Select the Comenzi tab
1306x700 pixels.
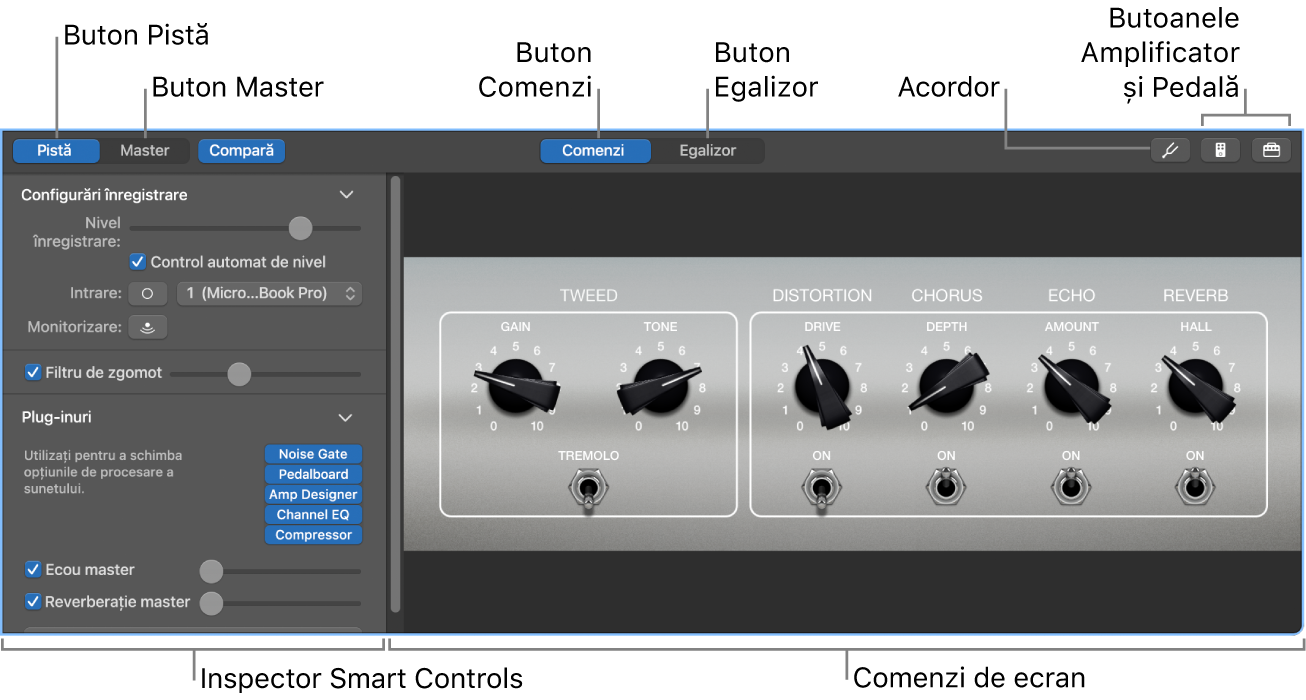click(594, 151)
